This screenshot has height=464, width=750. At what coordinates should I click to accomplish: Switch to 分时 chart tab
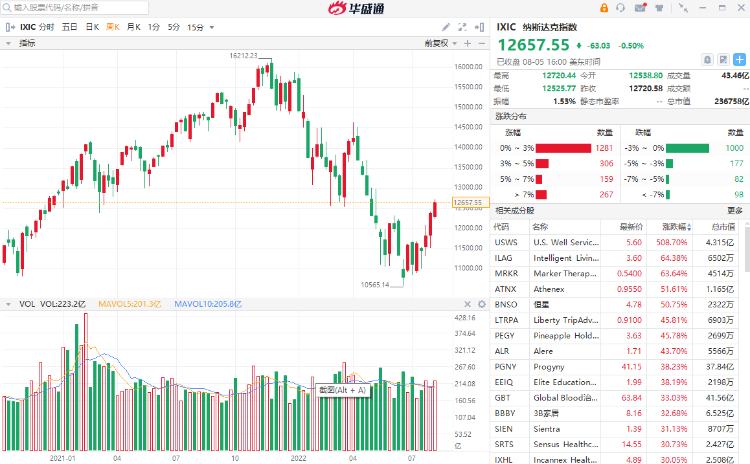[47, 27]
